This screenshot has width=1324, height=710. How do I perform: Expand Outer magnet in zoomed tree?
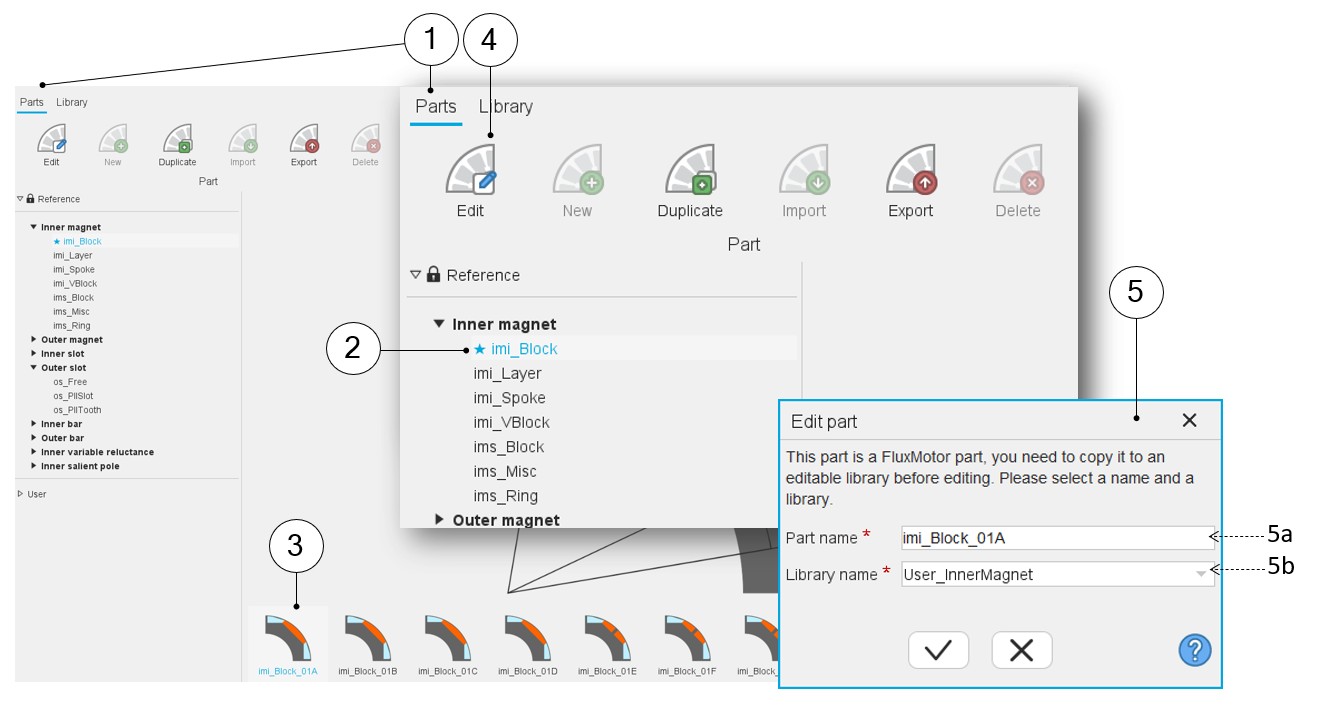[439, 520]
